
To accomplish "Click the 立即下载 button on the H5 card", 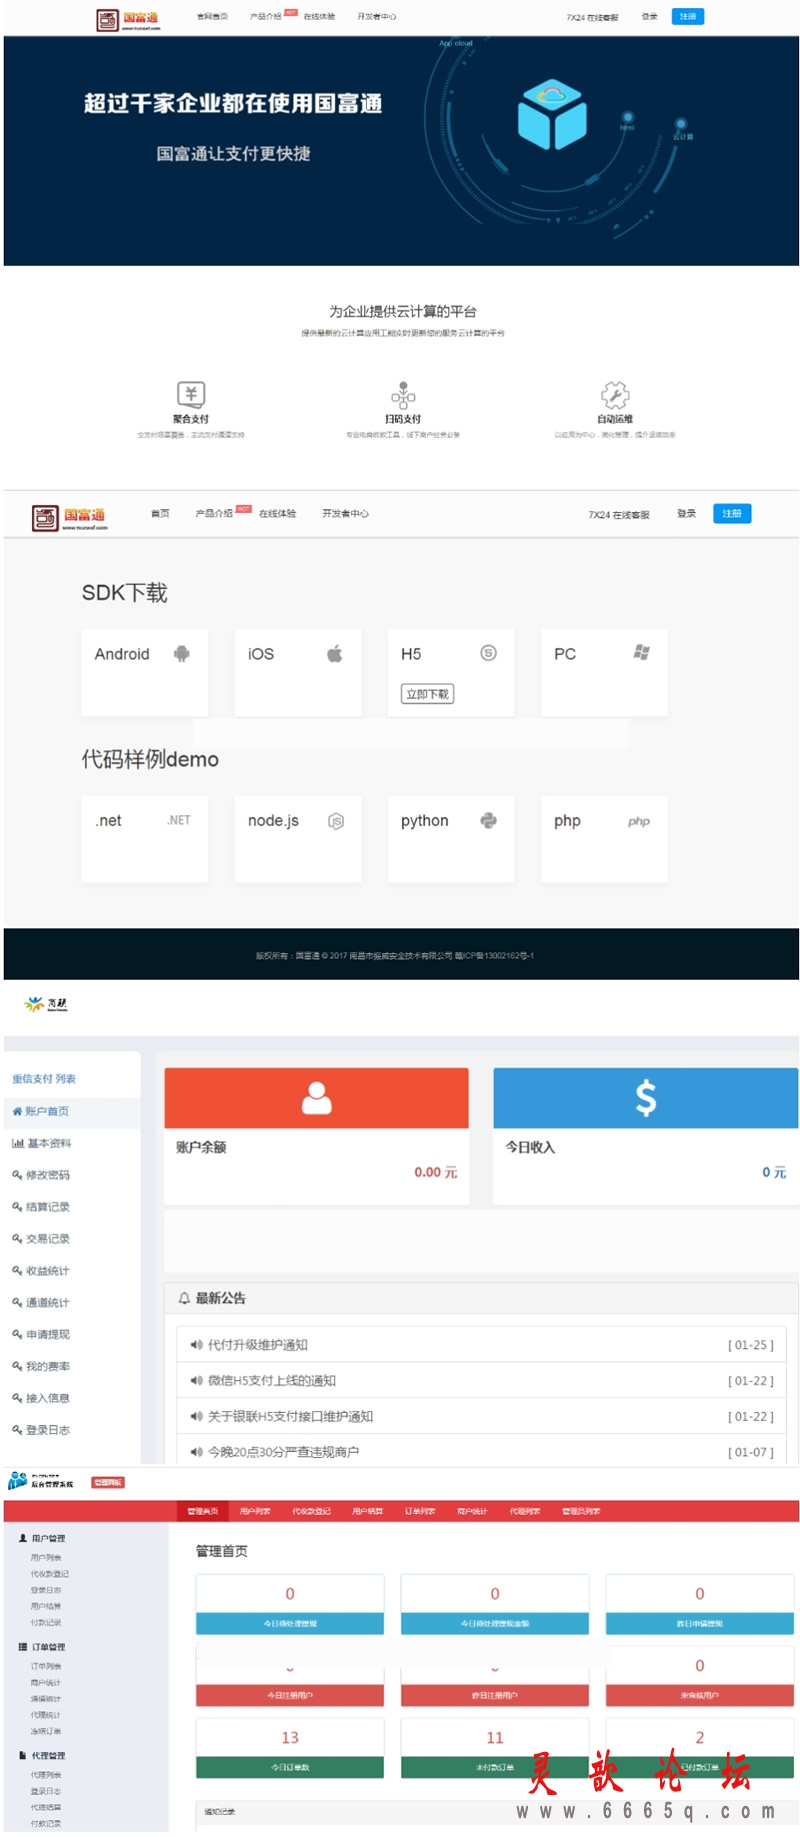I will click(428, 694).
